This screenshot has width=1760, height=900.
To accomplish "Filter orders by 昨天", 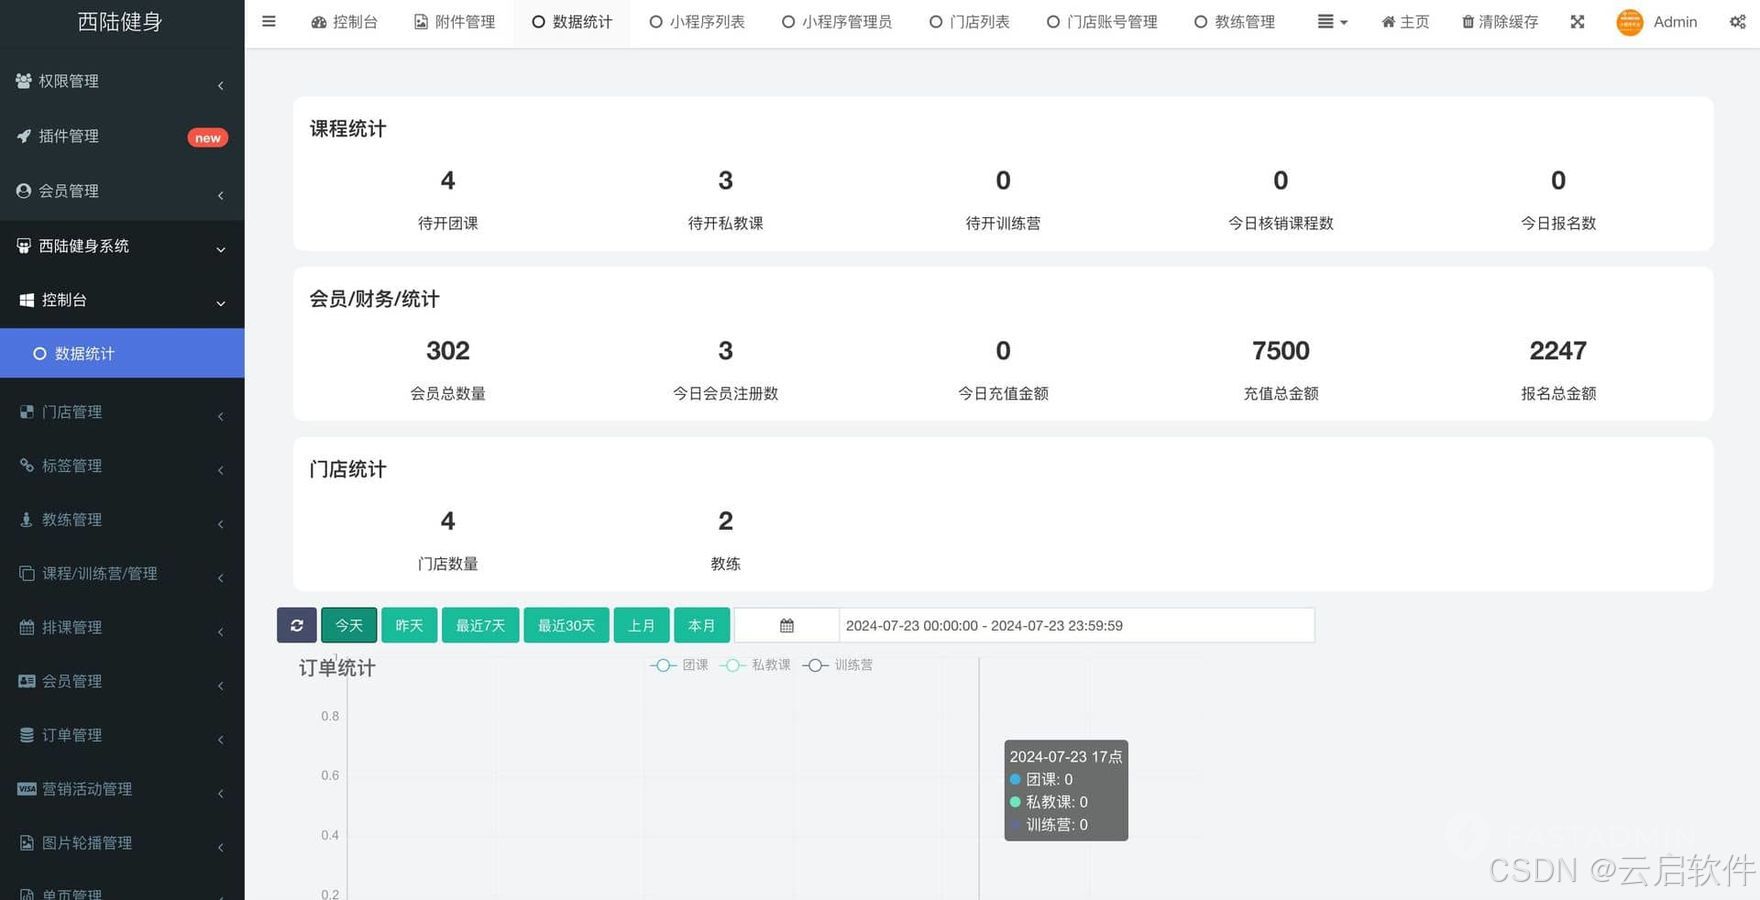I will (409, 625).
